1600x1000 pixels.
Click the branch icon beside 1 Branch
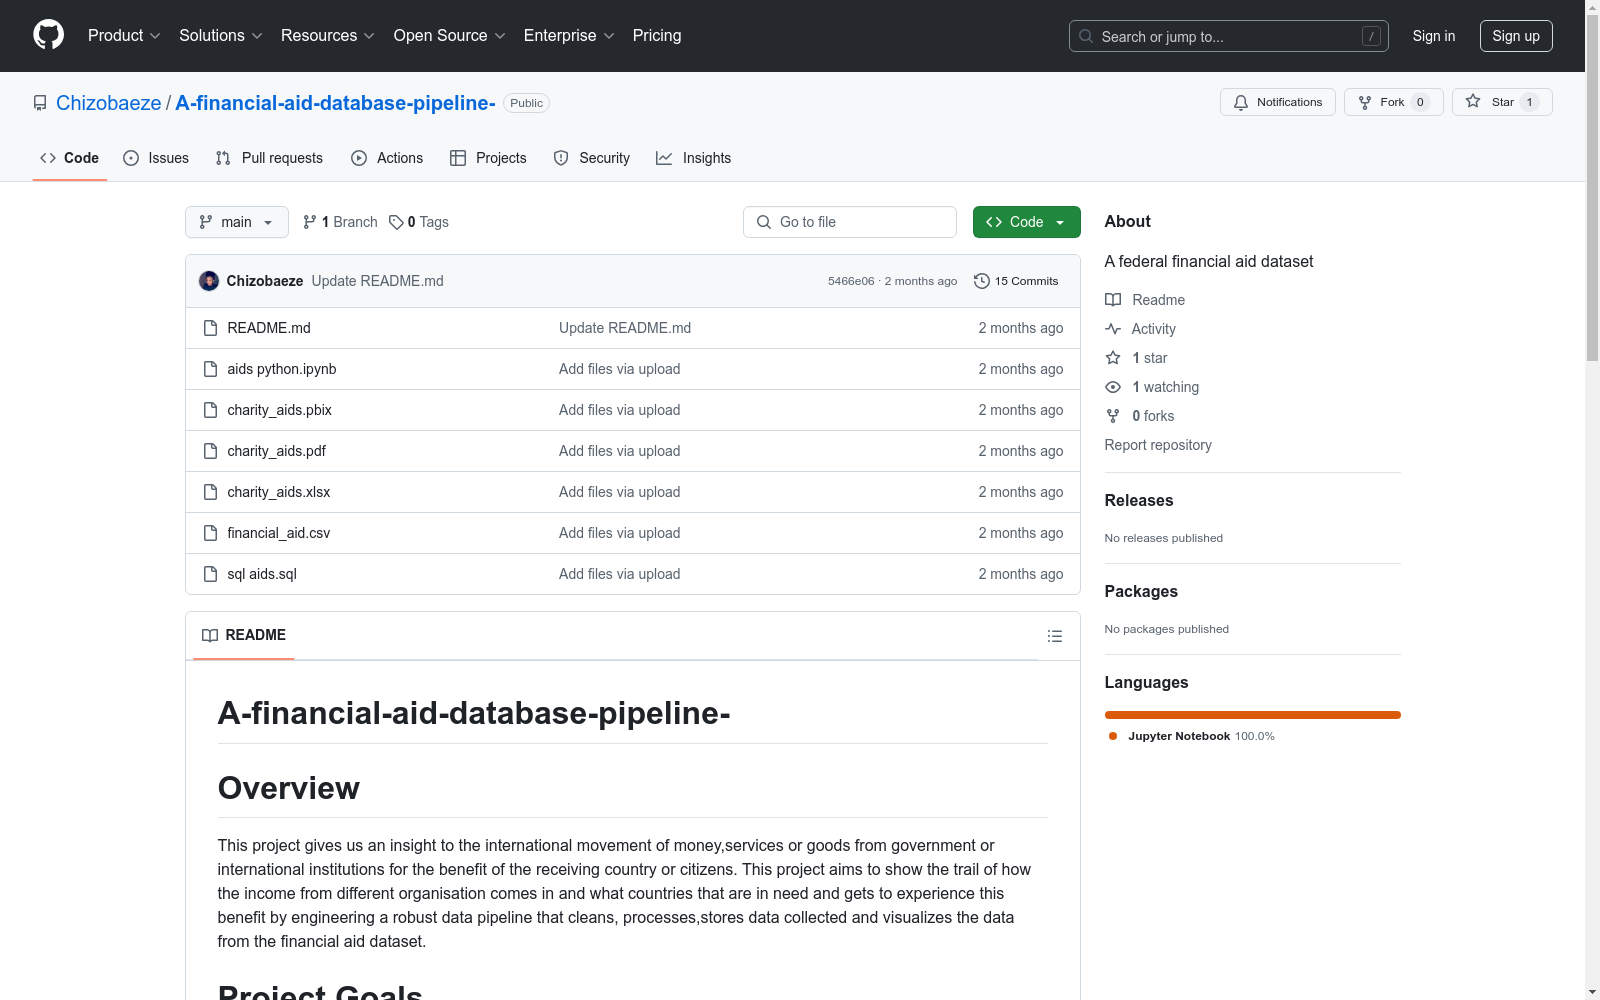click(310, 222)
